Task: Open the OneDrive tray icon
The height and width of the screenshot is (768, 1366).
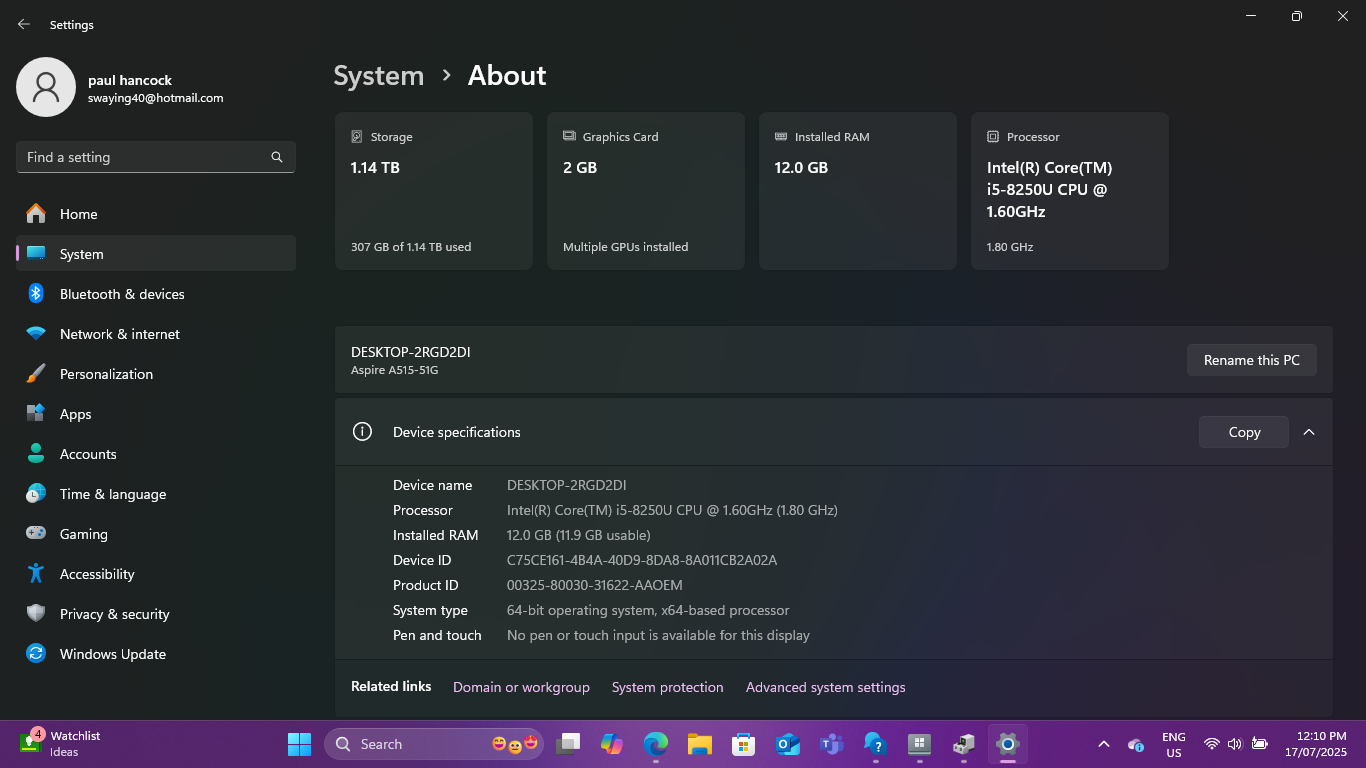Action: pos(1135,744)
